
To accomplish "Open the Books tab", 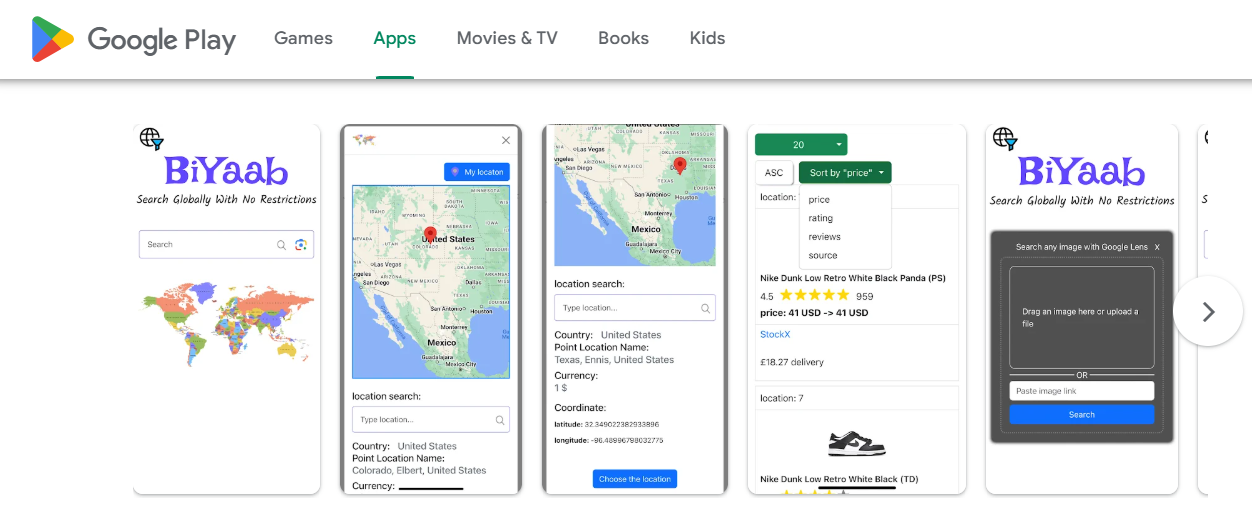I will [624, 38].
